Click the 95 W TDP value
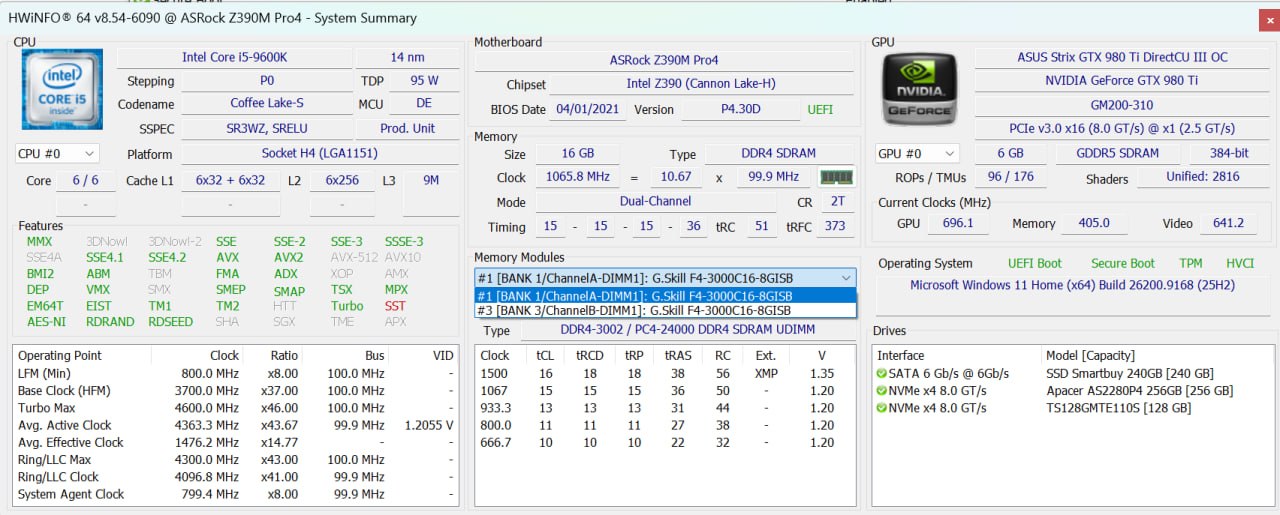Image resolution: width=1280 pixels, height=515 pixels. pyautogui.click(x=424, y=81)
